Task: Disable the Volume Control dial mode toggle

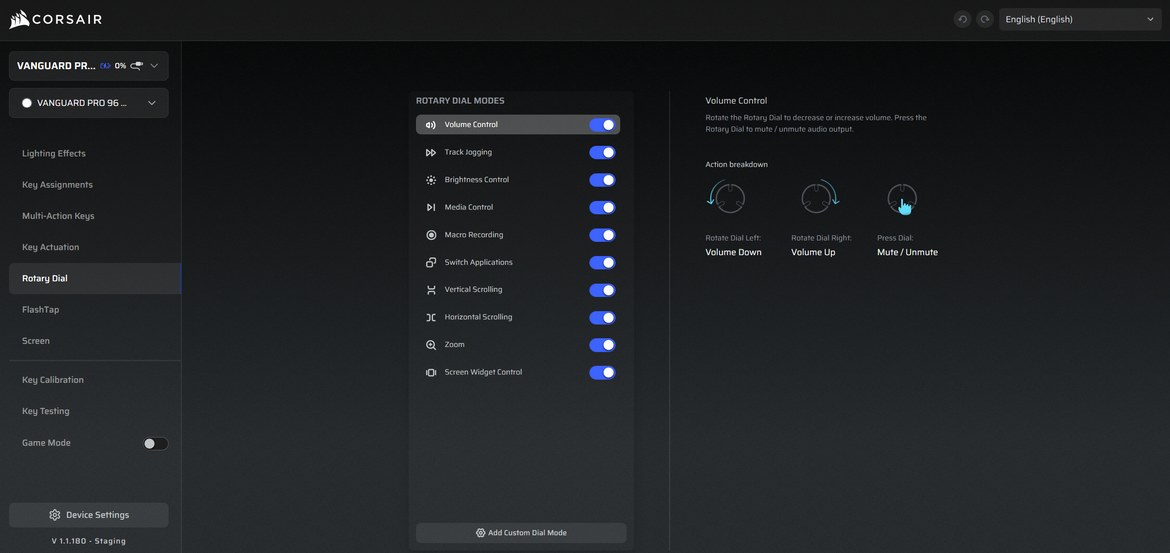Action: [x=602, y=125]
